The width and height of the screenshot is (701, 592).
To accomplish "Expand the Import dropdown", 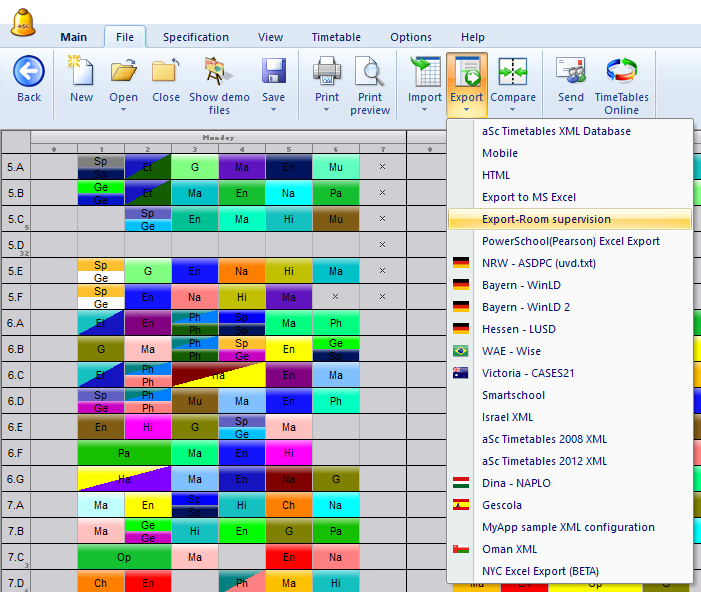I will (x=425, y=110).
